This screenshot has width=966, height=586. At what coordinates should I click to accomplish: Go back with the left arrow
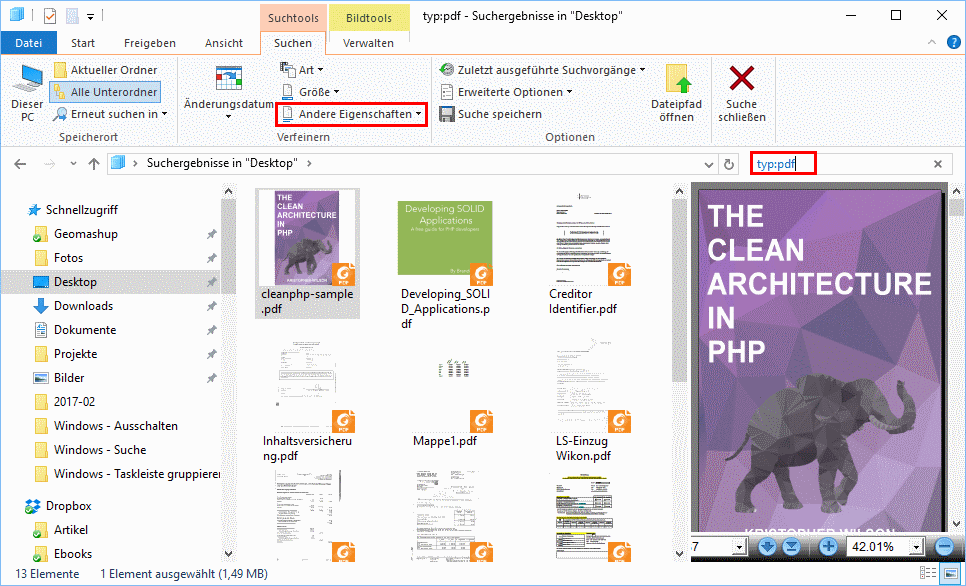(20, 164)
